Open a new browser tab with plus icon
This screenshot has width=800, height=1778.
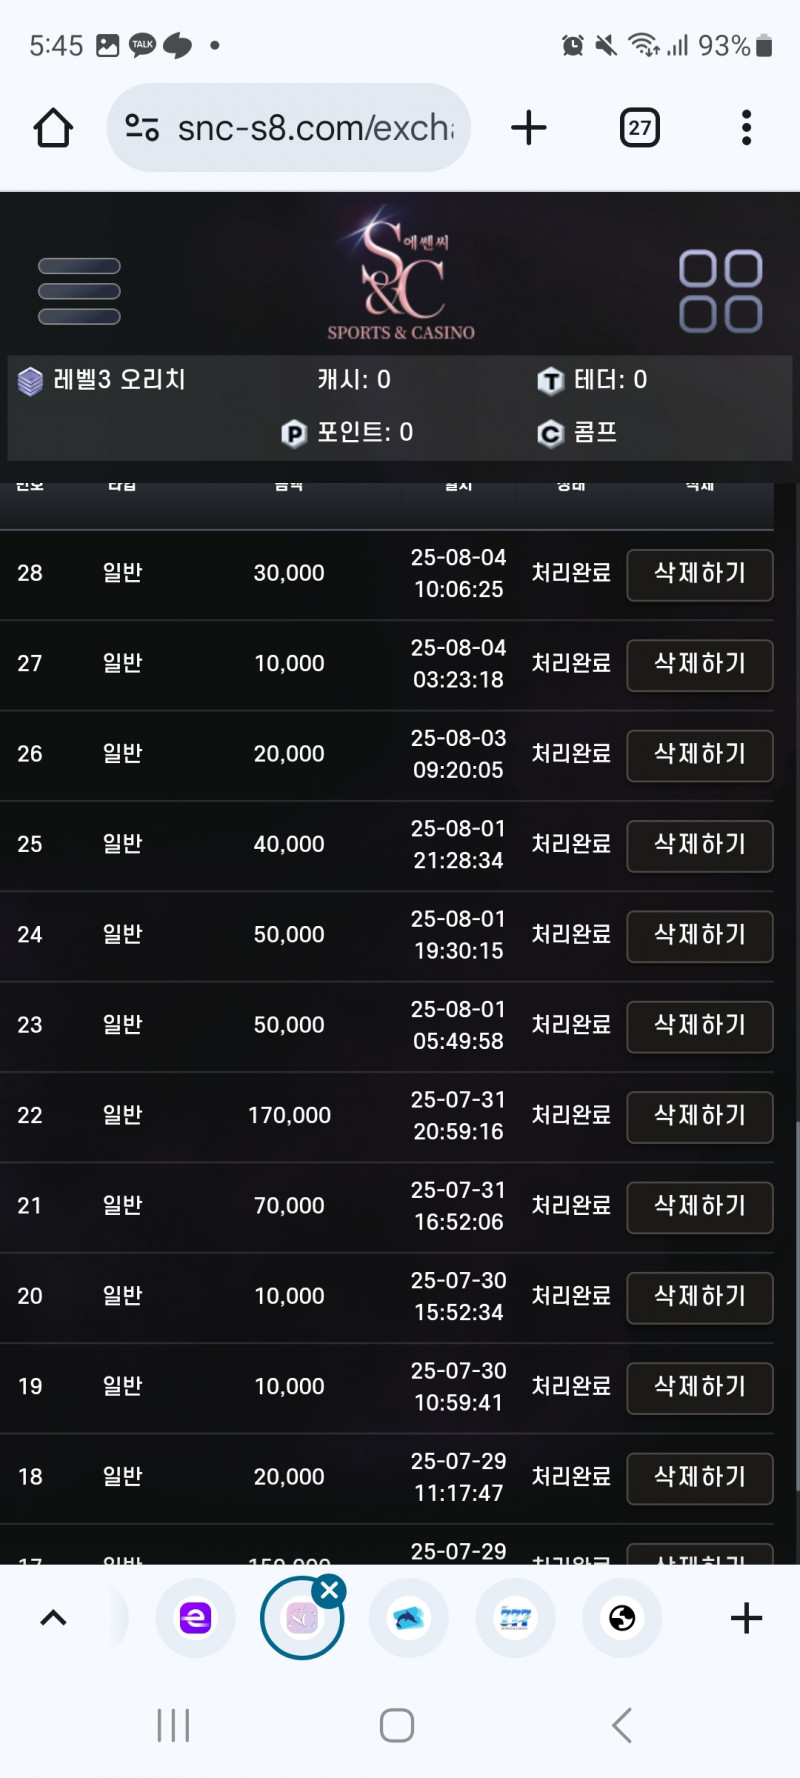[528, 128]
